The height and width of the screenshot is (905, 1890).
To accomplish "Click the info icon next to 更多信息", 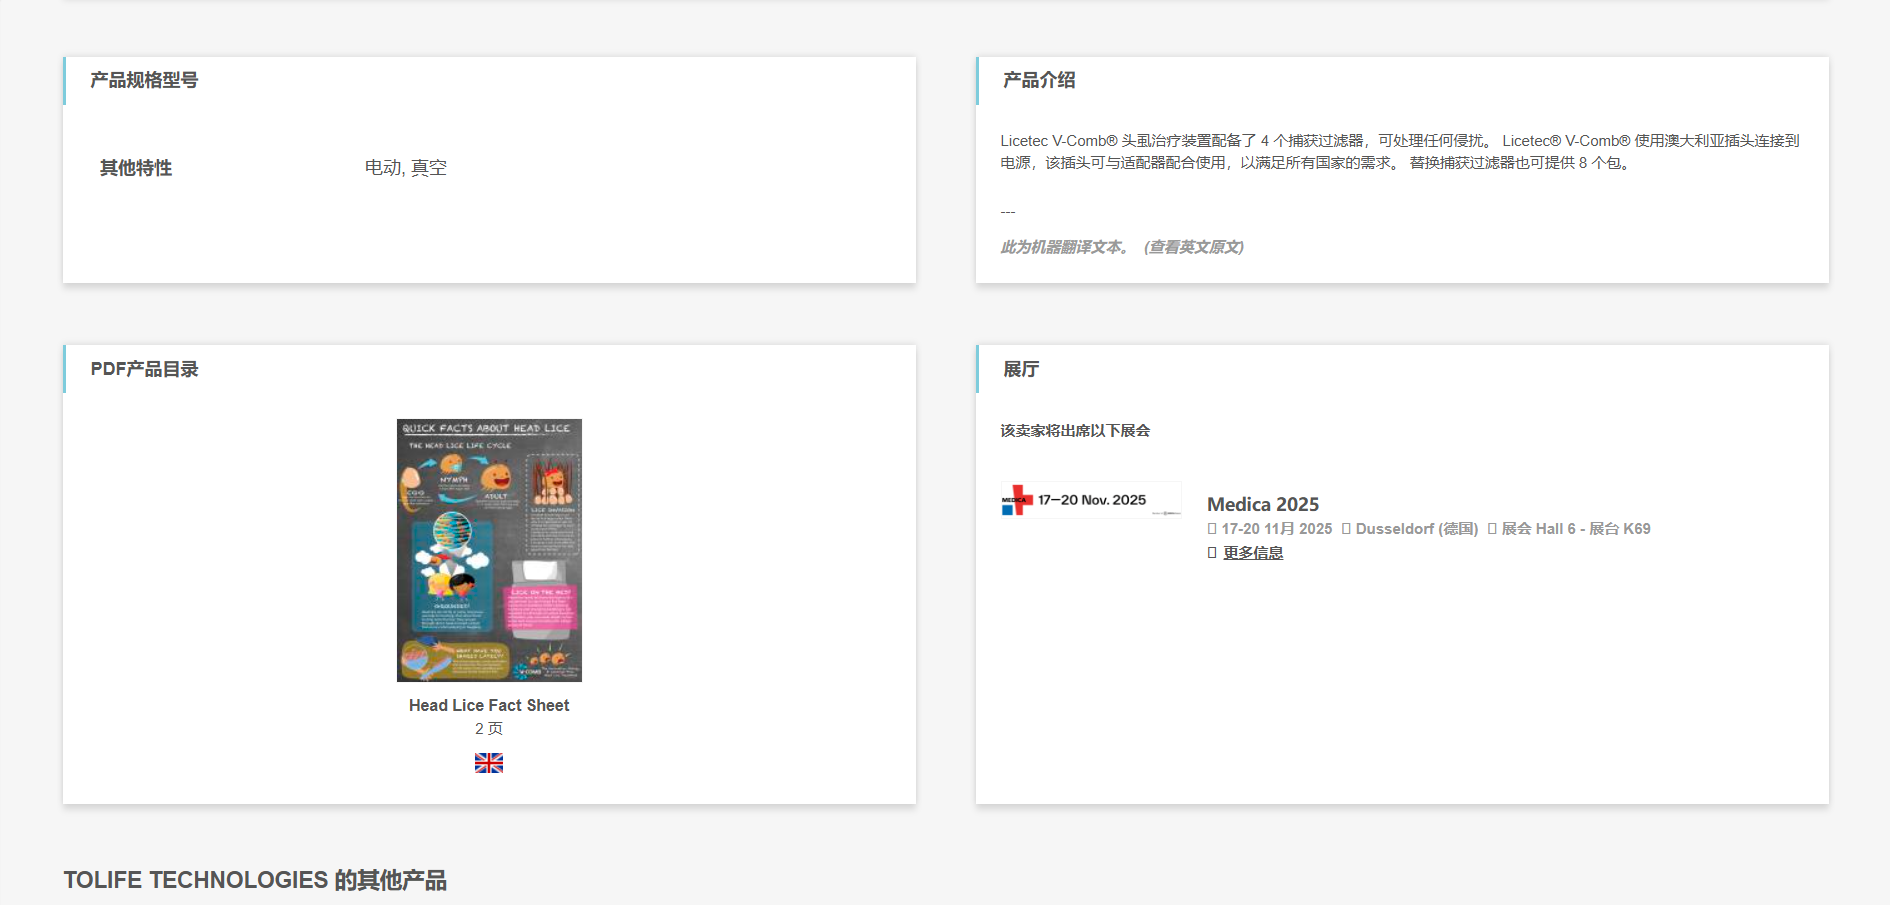I will point(1210,551).
